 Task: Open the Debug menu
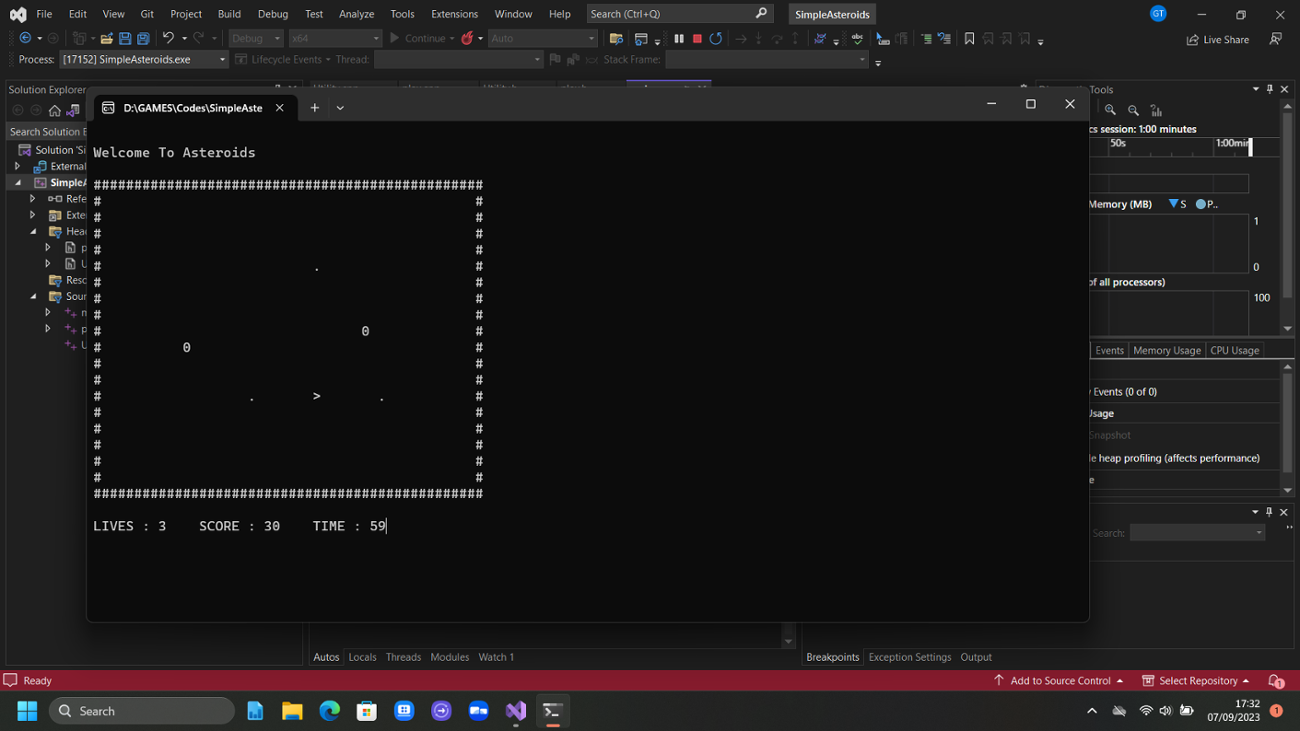pyautogui.click(x=272, y=14)
